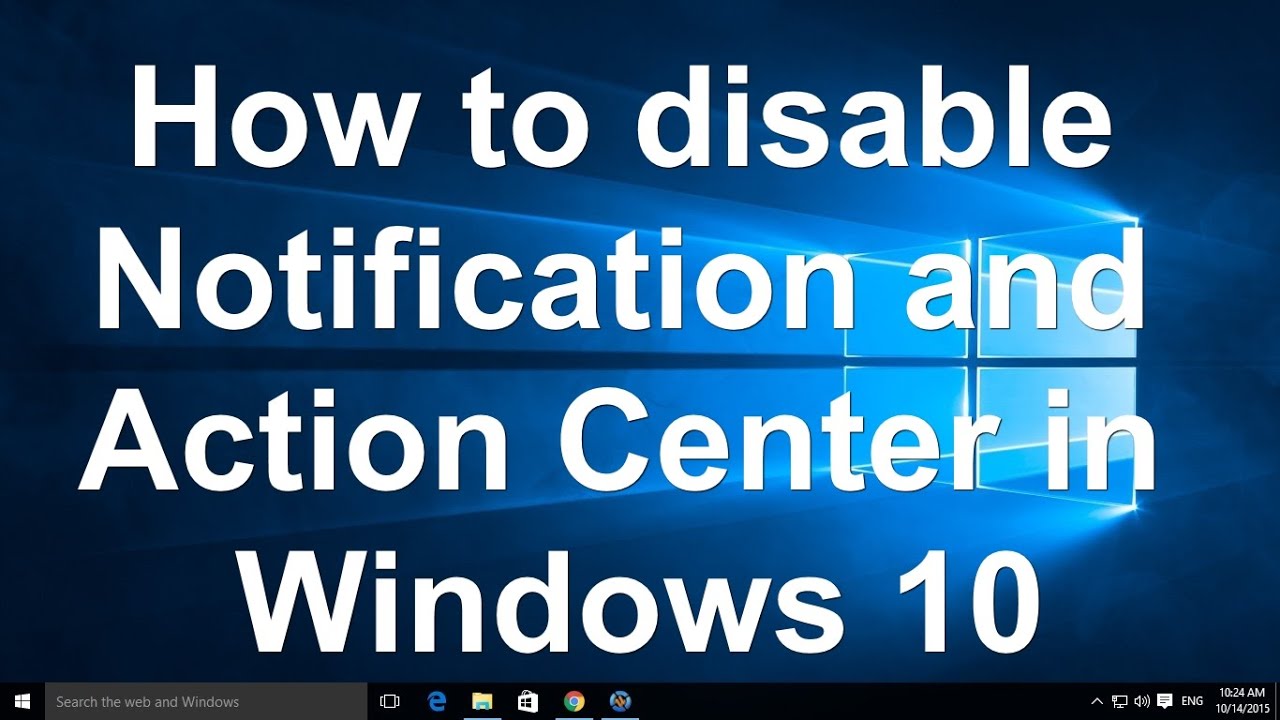This screenshot has height=720, width=1280.
Task: Launch Google Chrome from the taskbar
Action: coord(574,701)
